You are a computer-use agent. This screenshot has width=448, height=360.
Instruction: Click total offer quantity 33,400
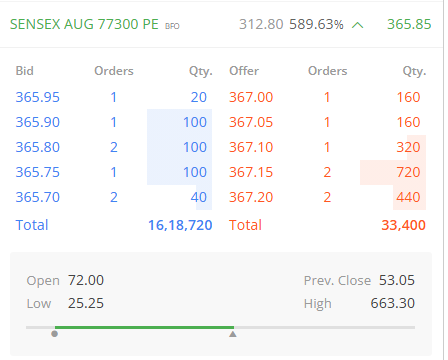point(404,225)
